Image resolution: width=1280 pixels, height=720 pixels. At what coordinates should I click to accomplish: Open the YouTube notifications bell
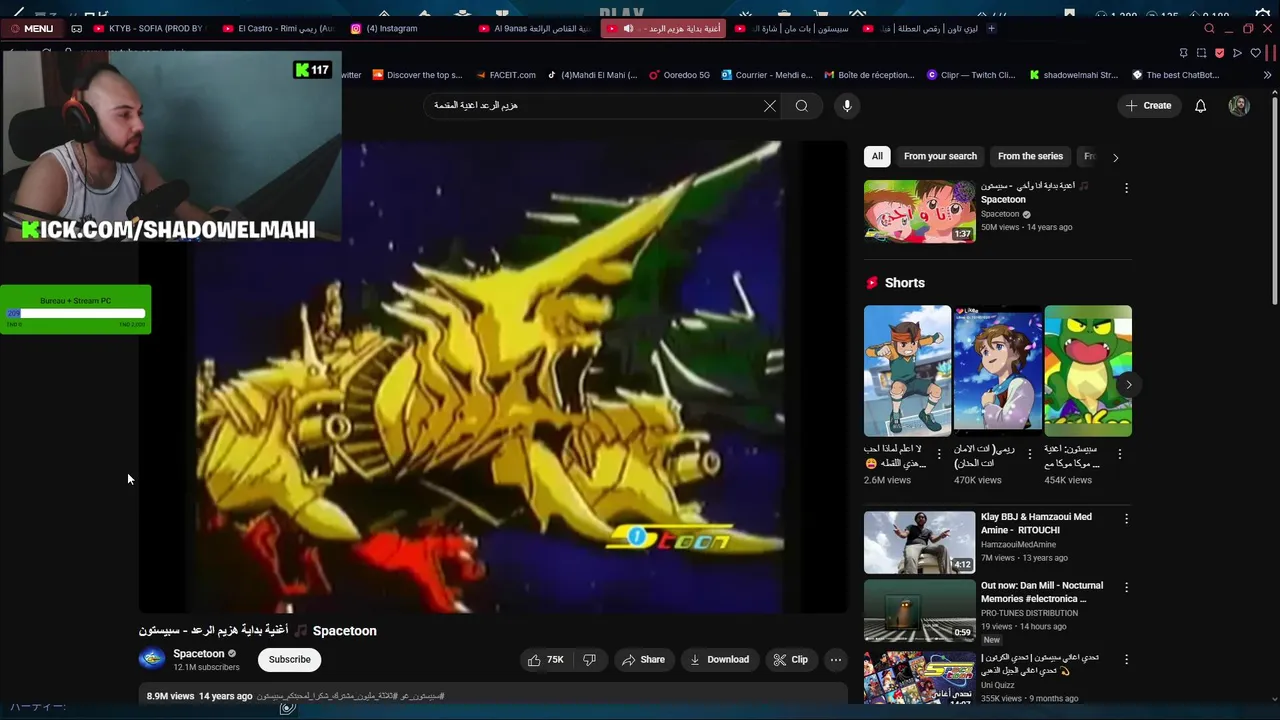coord(1200,105)
